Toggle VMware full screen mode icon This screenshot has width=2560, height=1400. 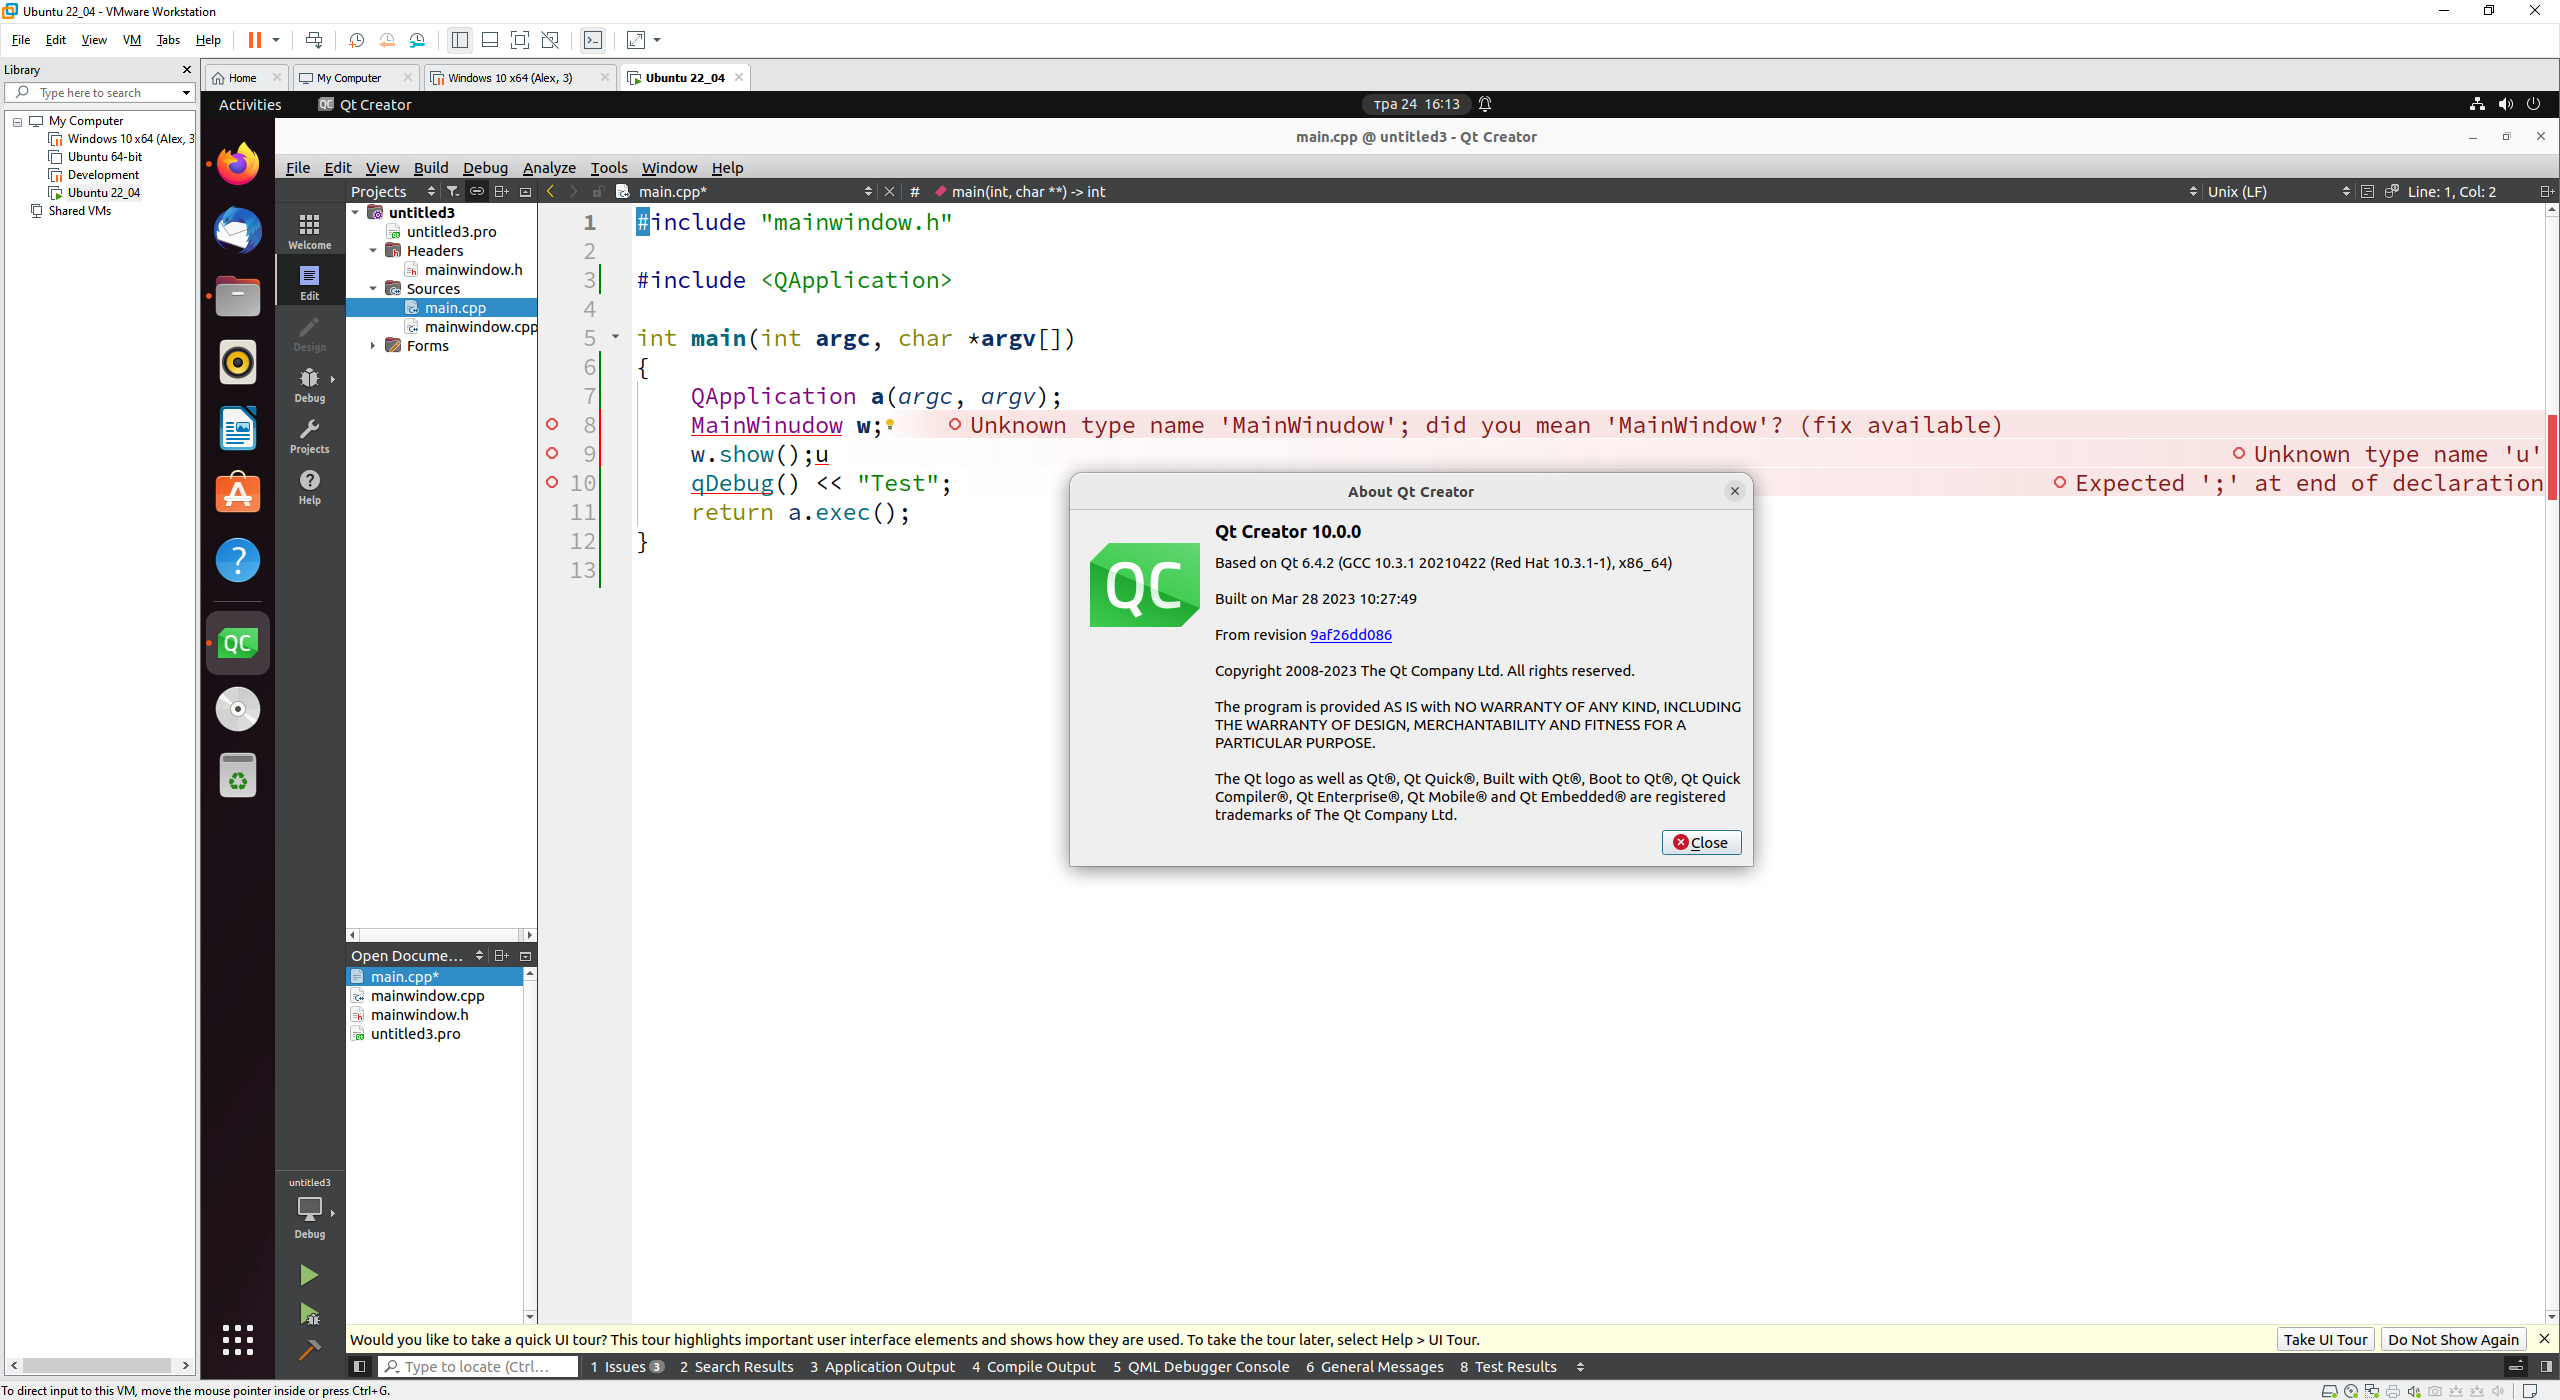point(520,40)
